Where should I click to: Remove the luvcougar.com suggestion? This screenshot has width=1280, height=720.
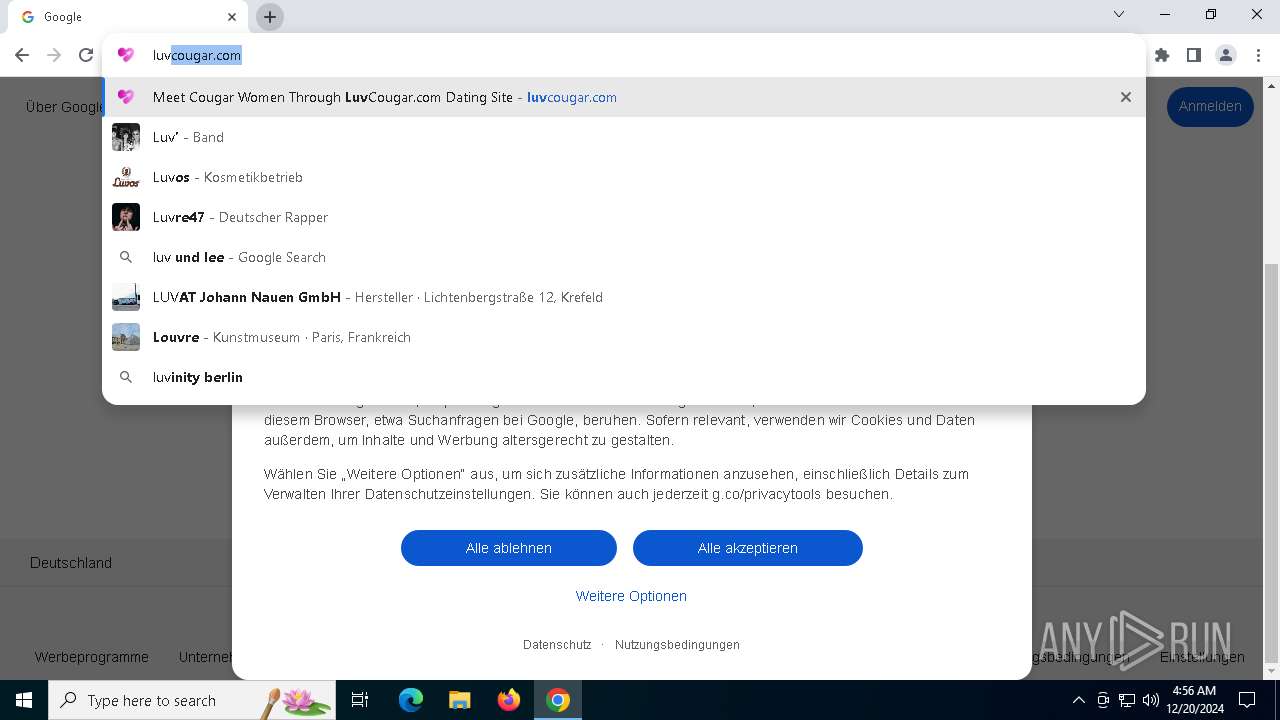(1126, 97)
